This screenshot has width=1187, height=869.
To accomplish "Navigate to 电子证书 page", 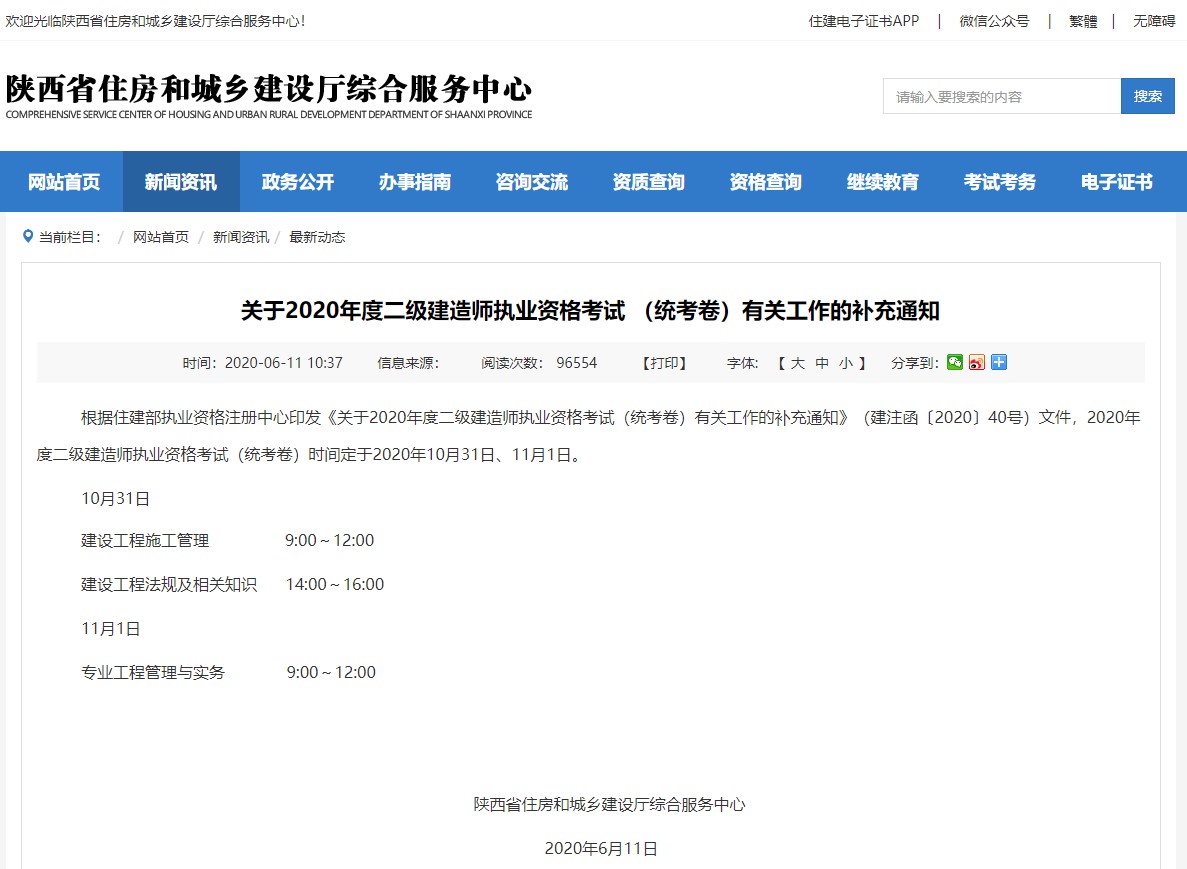I will [1117, 182].
